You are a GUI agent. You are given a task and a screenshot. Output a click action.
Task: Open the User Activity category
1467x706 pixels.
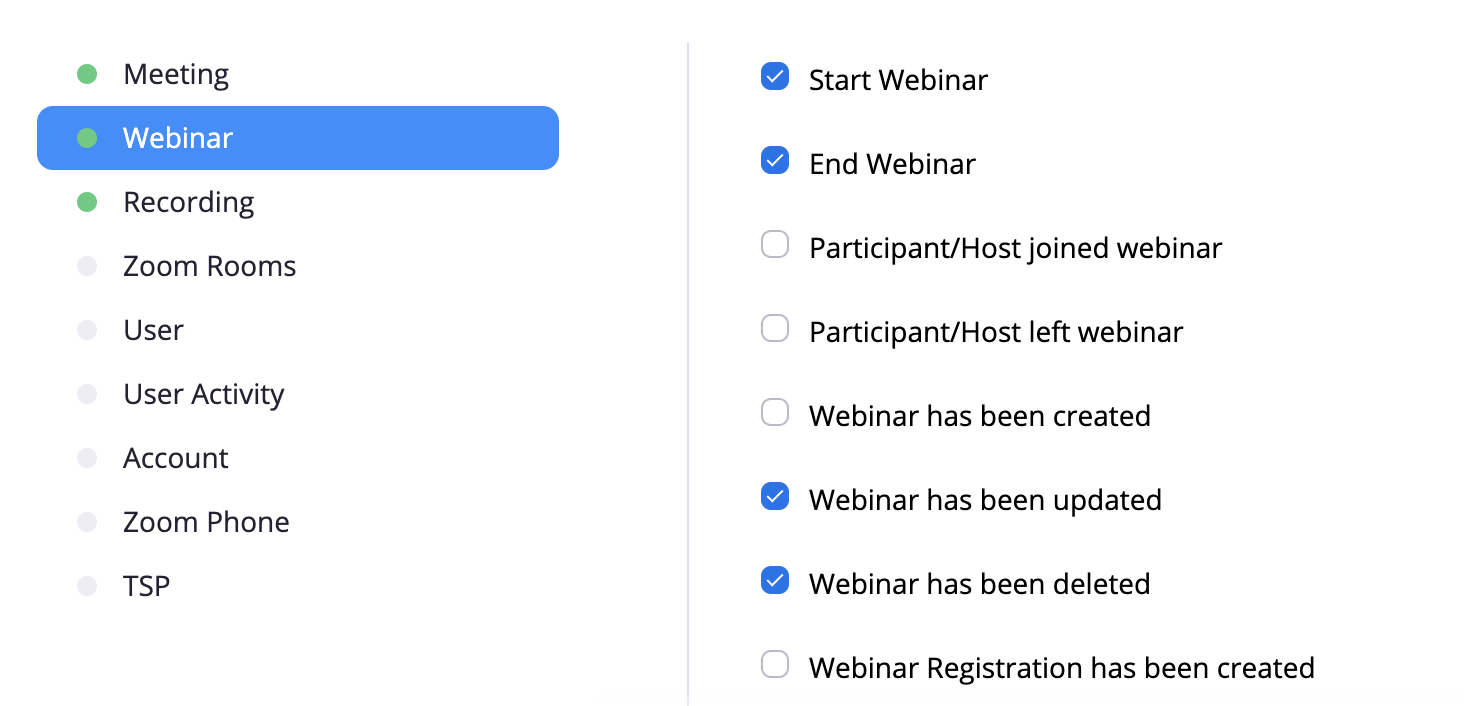click(297, 394)
